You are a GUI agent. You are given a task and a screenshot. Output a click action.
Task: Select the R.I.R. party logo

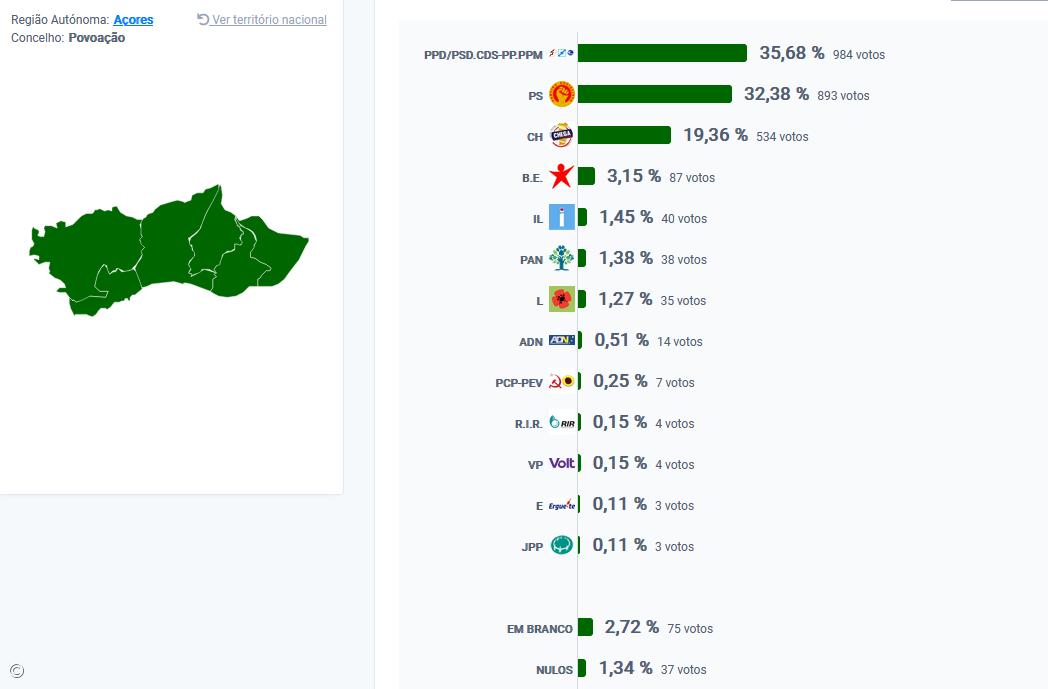(562, 422)
